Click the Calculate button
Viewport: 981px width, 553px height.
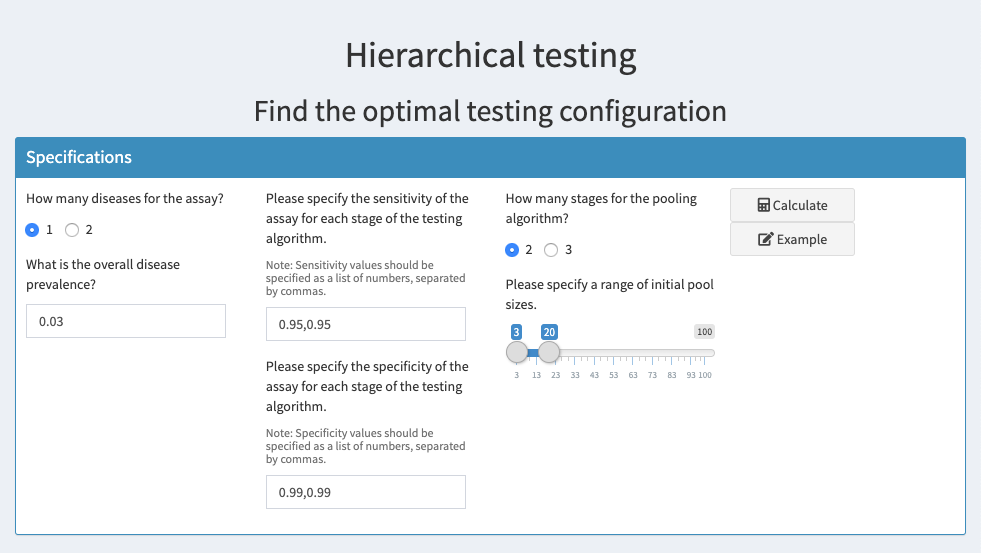[792, 205]
